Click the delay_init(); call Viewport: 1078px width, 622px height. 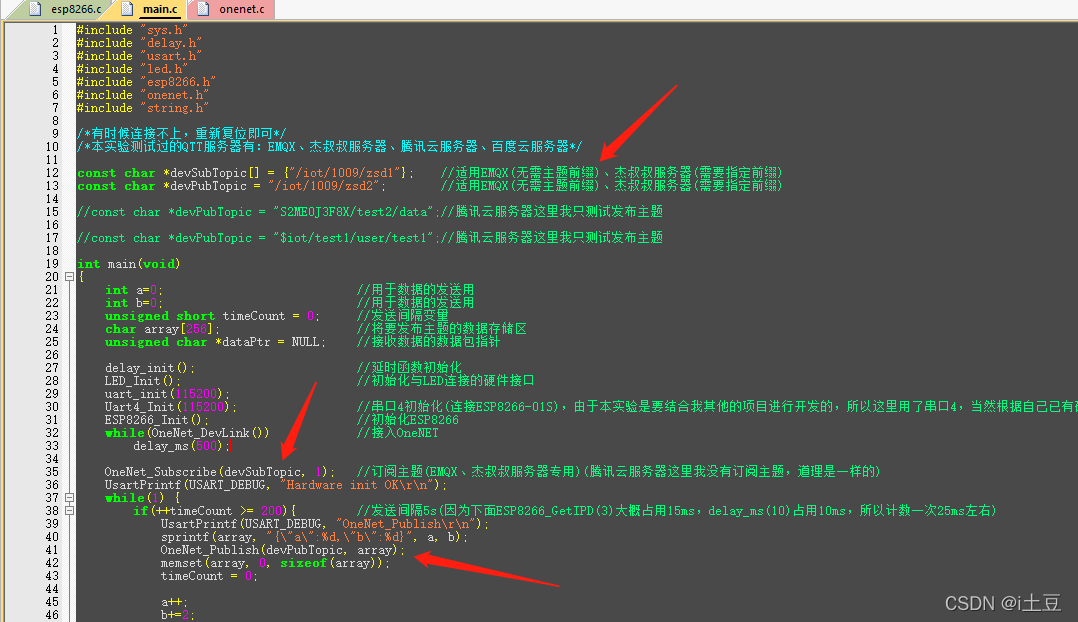[x=150, y=368]
